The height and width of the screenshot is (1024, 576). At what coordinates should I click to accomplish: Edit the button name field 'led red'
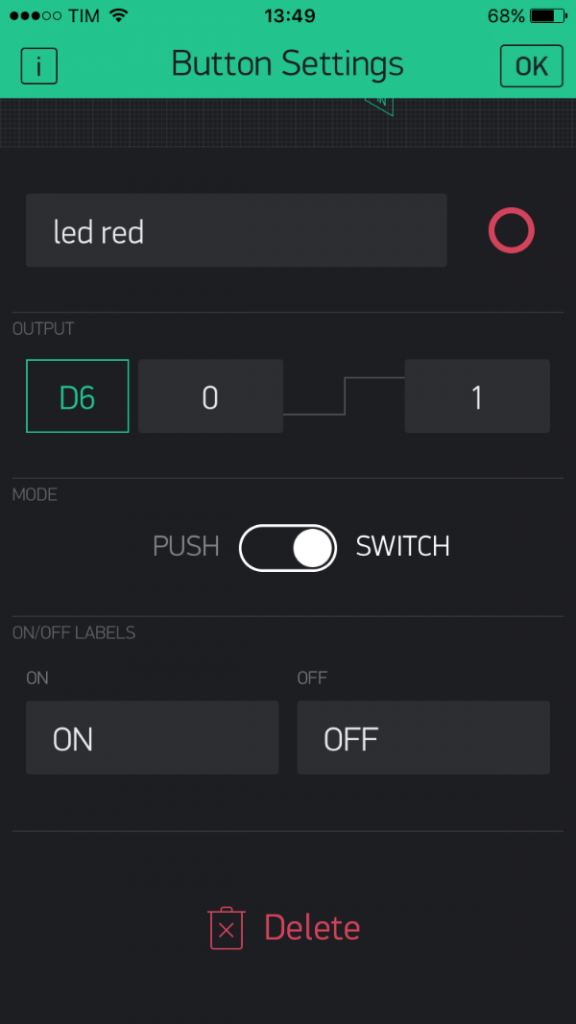click(236, 230)
